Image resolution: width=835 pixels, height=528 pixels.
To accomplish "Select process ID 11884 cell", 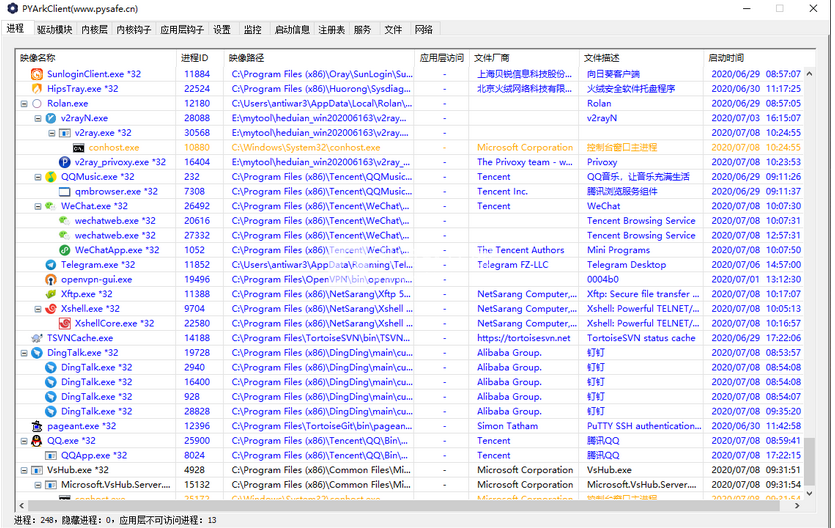I will [x=197, y=74].
